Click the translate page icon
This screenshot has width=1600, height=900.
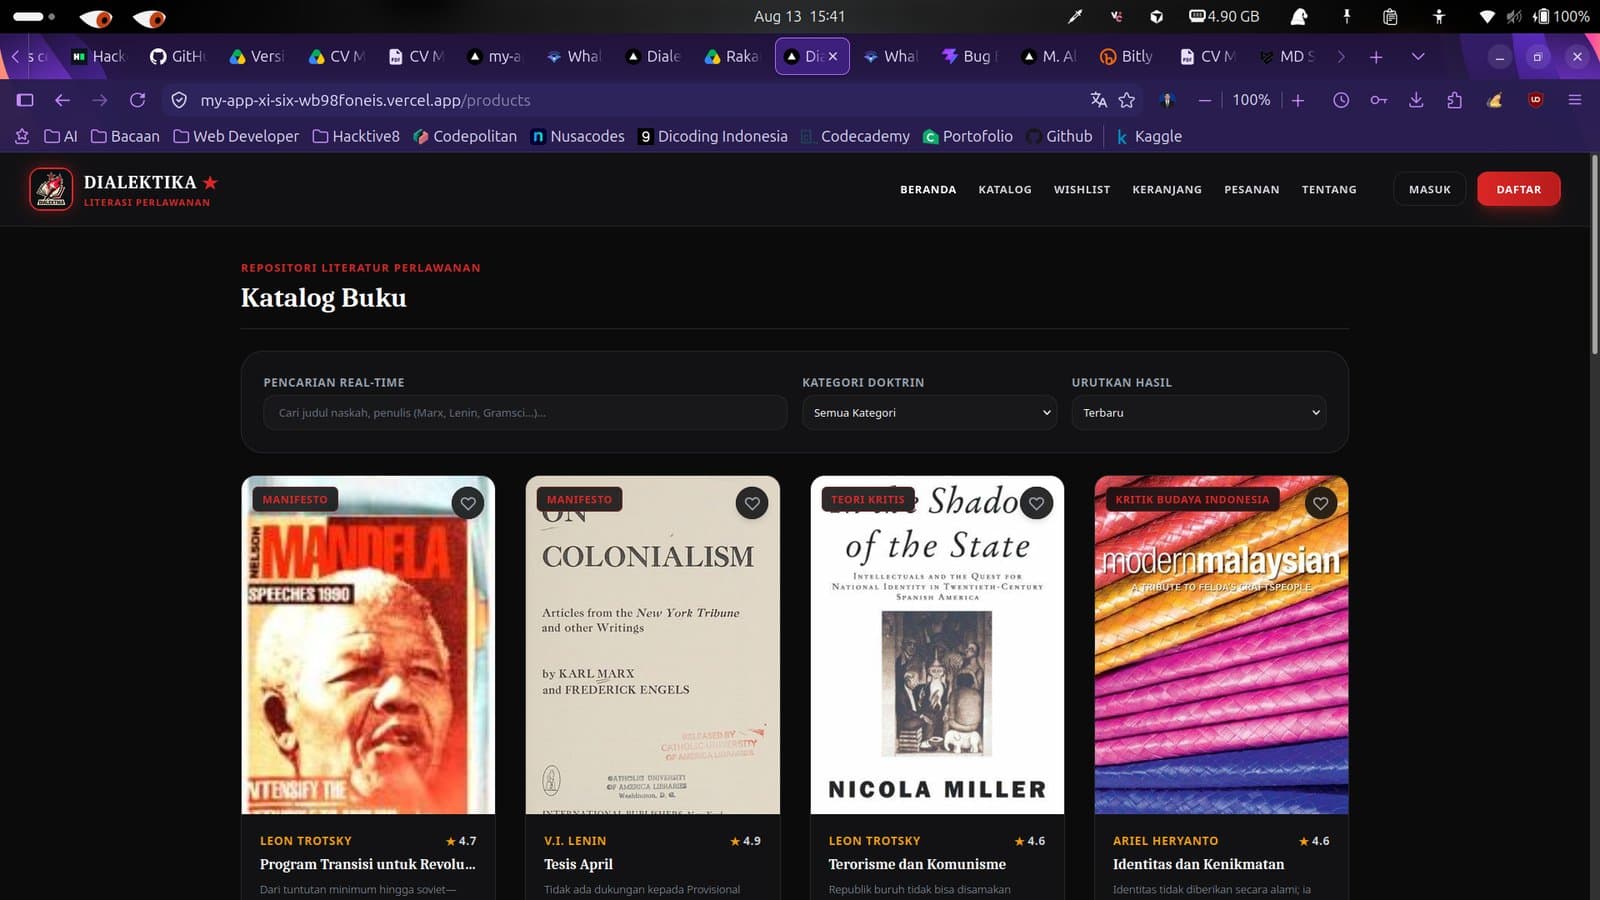tap(1098, 100)
